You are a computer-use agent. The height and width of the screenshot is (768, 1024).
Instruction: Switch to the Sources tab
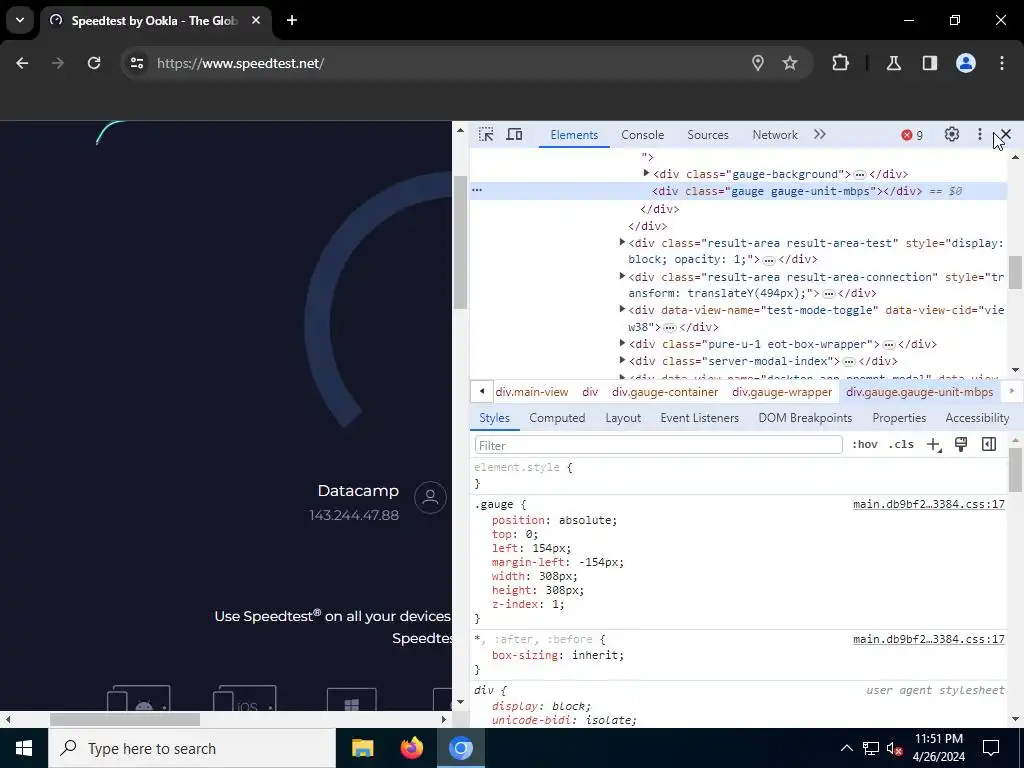click(x=707, y=135)
